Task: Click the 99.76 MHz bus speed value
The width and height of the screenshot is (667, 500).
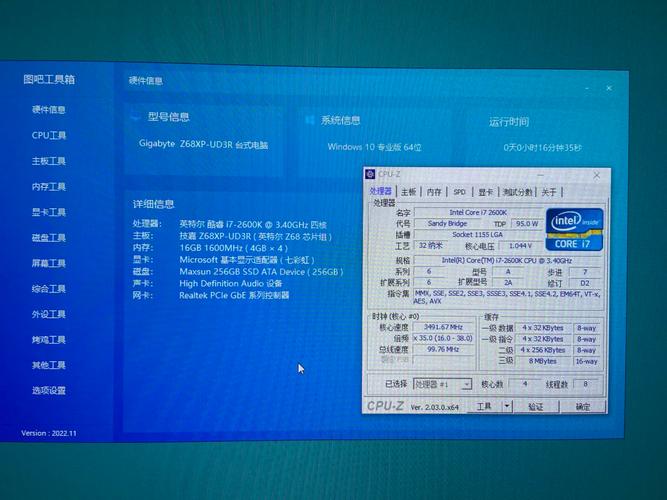Action: point(443,349)
